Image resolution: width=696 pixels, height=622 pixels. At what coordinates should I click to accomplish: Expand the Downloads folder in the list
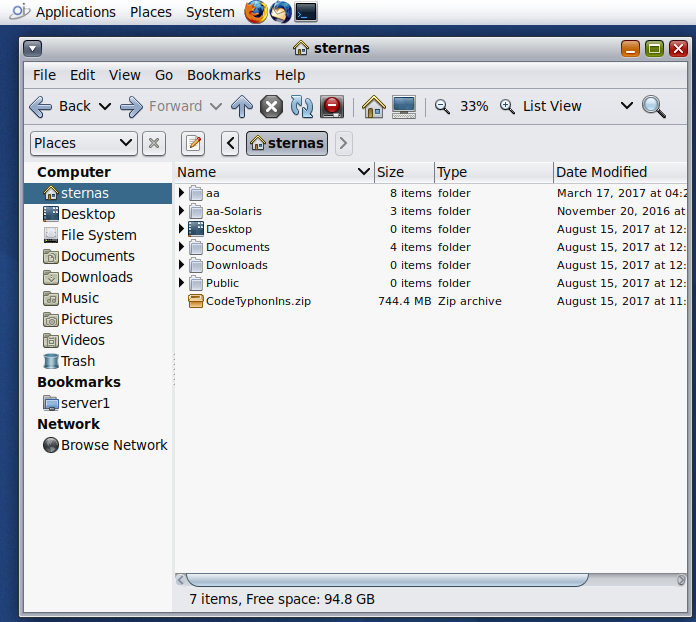[x=181, y=265]
